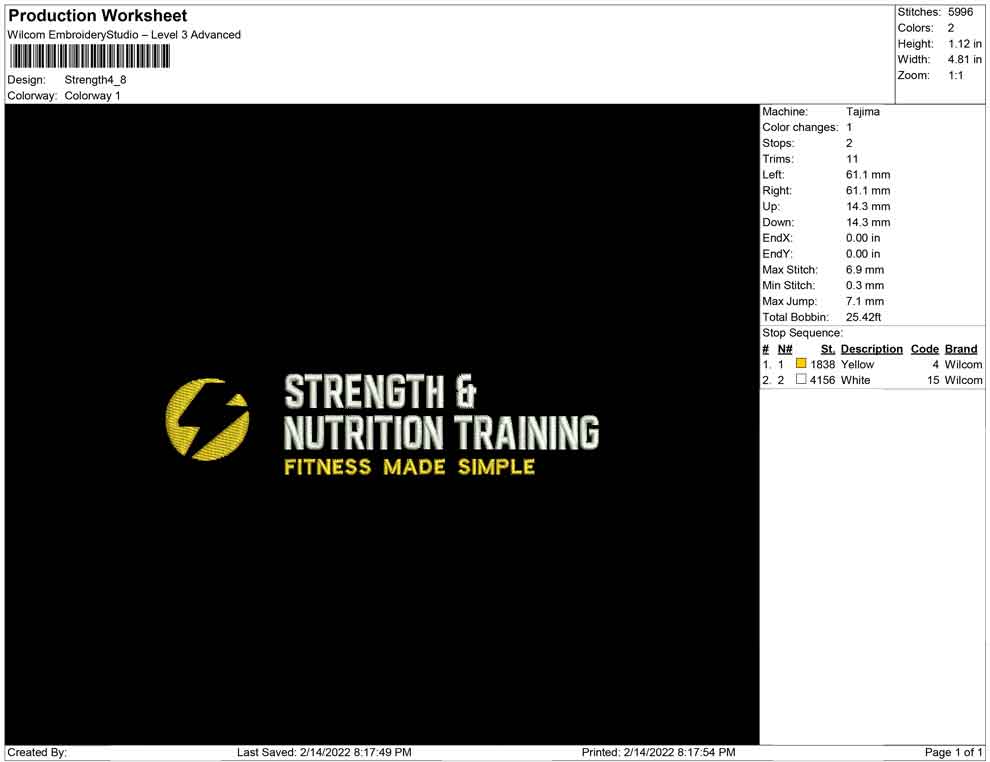Click the Production Worksheet title
Viewport: 990px width, 762px height.
pos(97,15)
